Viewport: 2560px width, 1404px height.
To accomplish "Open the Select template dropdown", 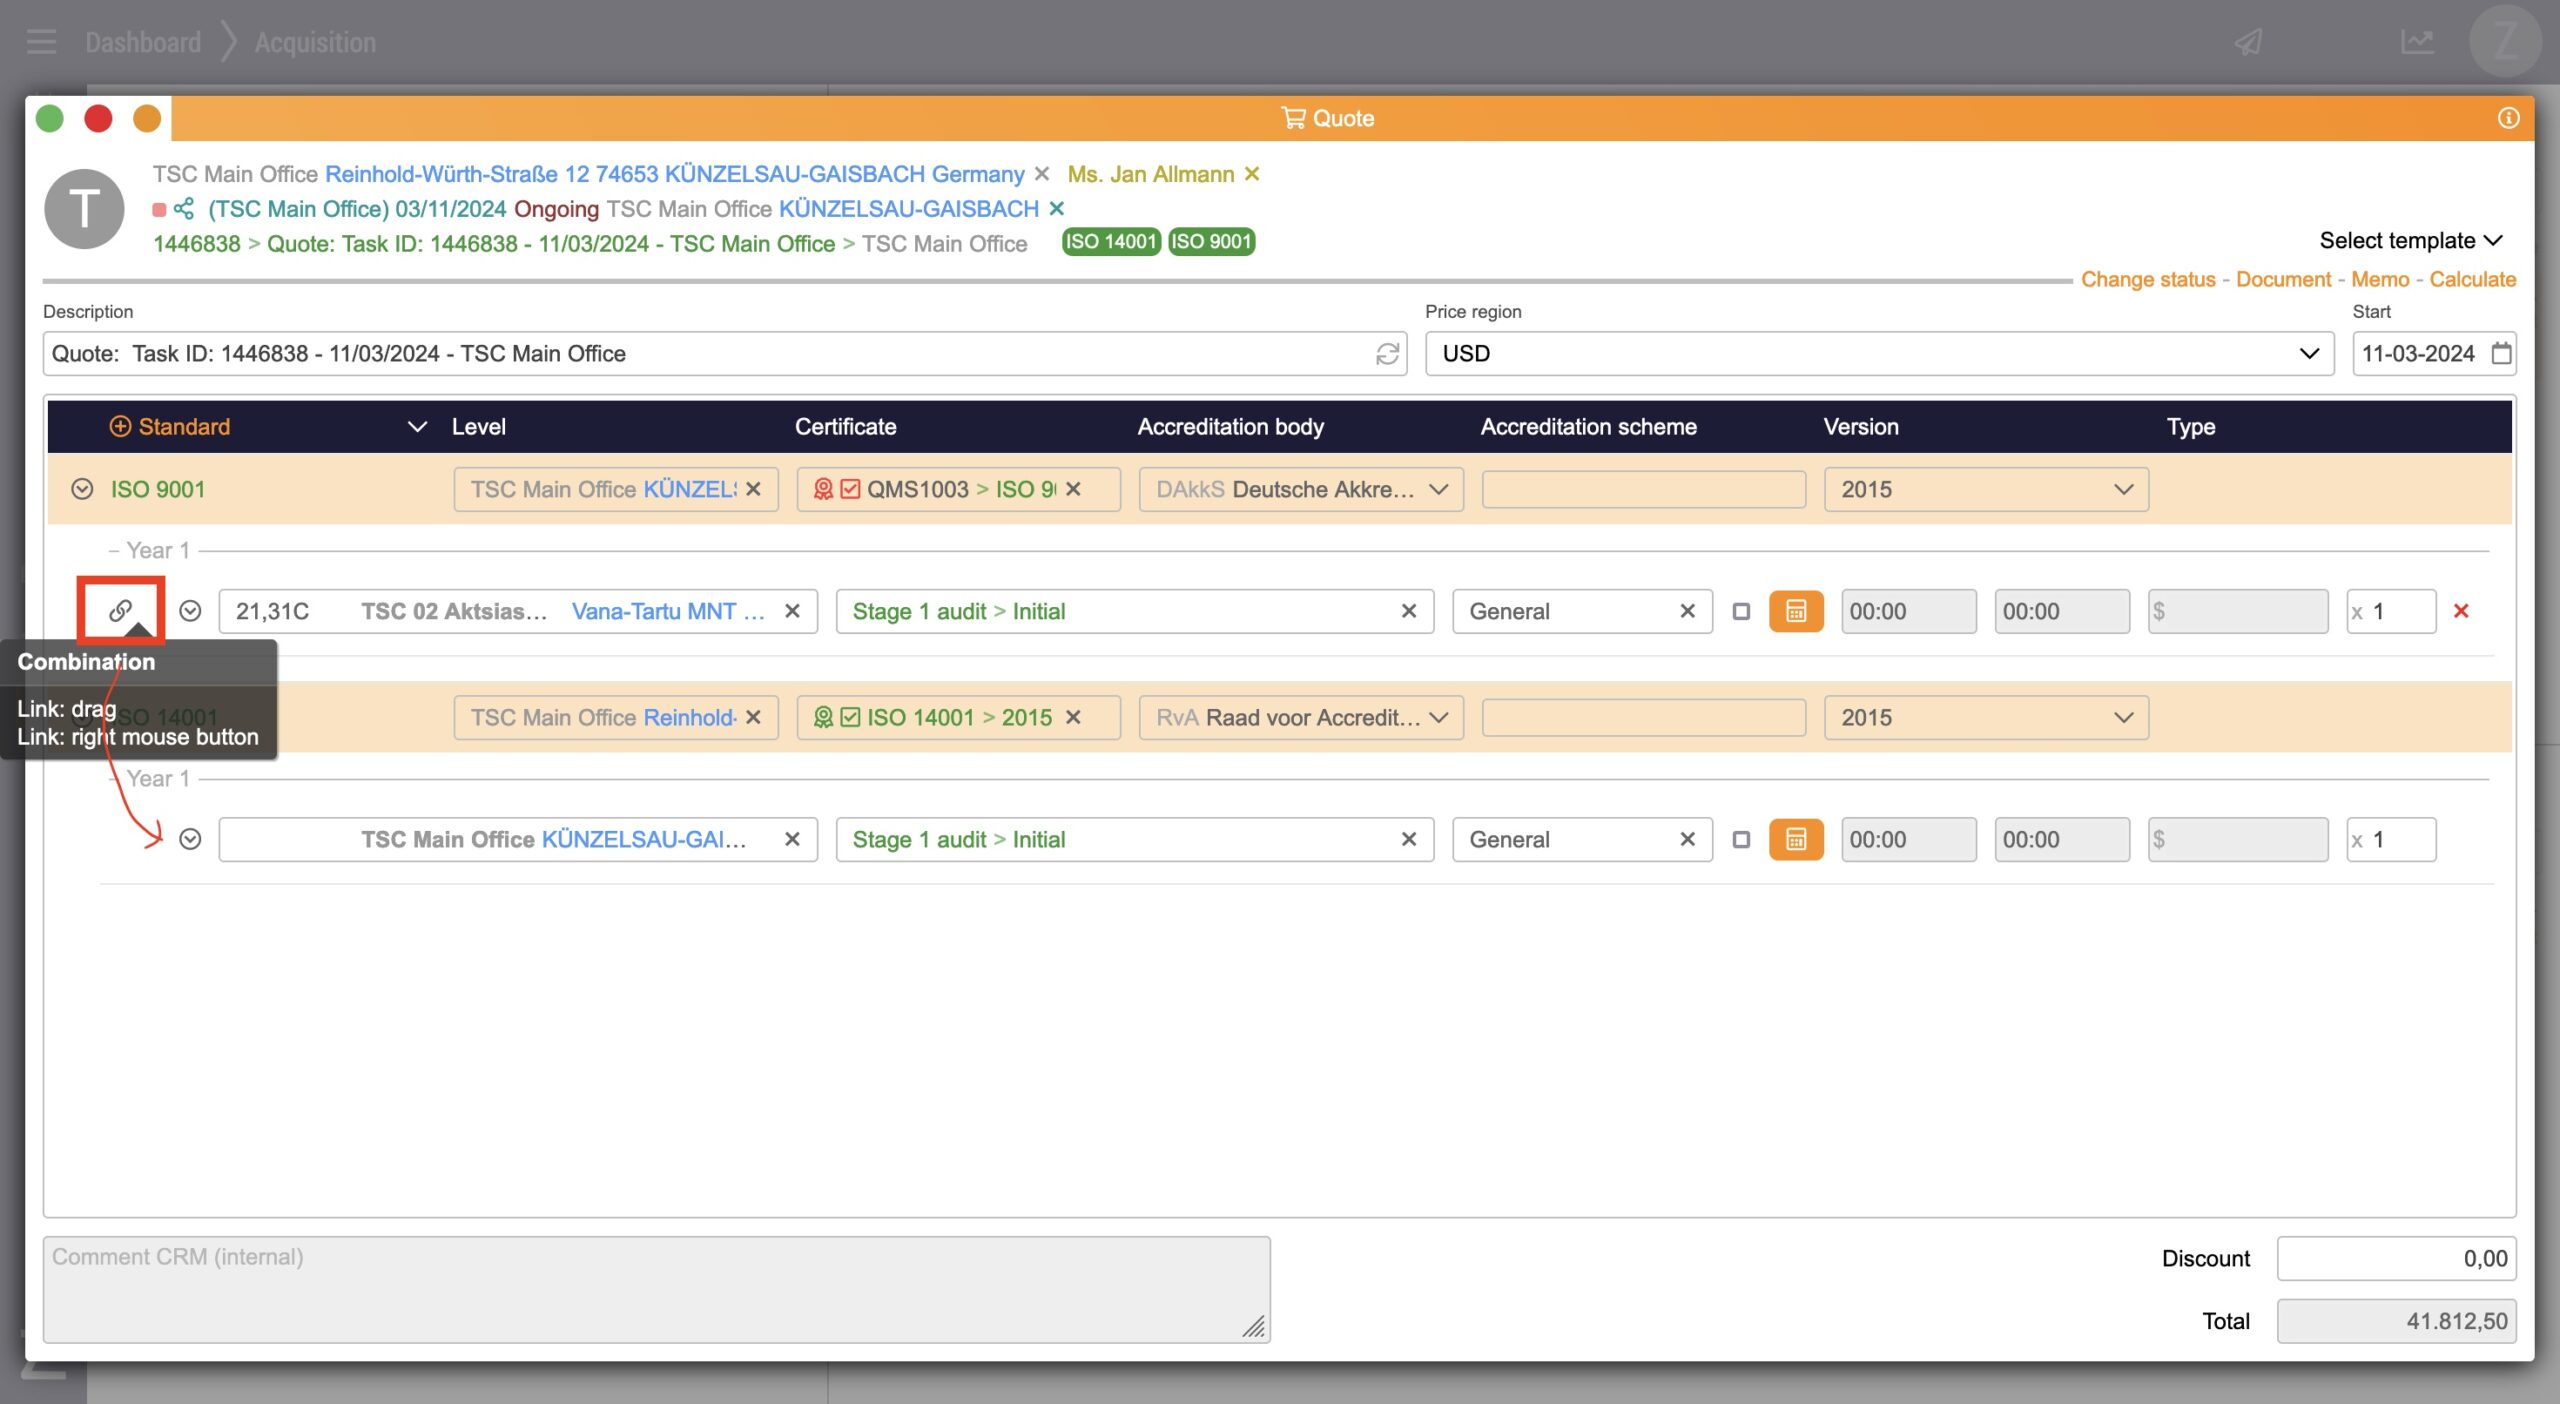I will (x=2410, y=241).
